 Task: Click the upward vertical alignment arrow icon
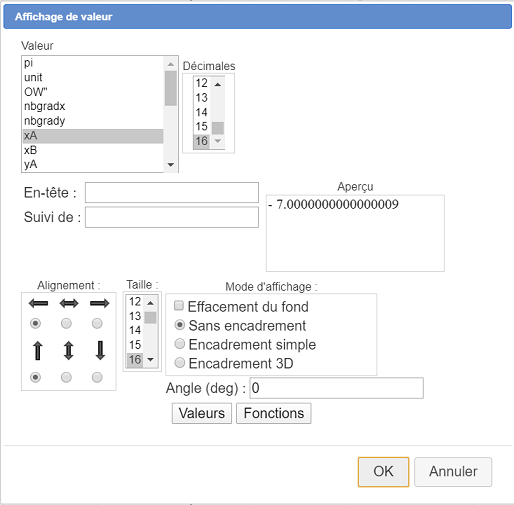(x=38, y=351)
